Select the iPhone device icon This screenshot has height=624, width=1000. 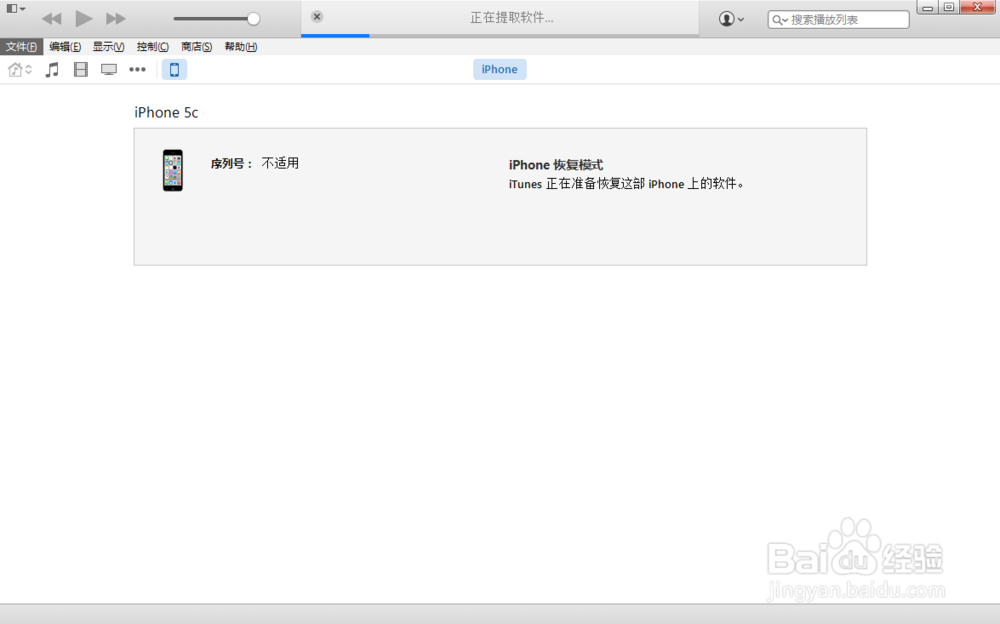[x=174, y=70]
